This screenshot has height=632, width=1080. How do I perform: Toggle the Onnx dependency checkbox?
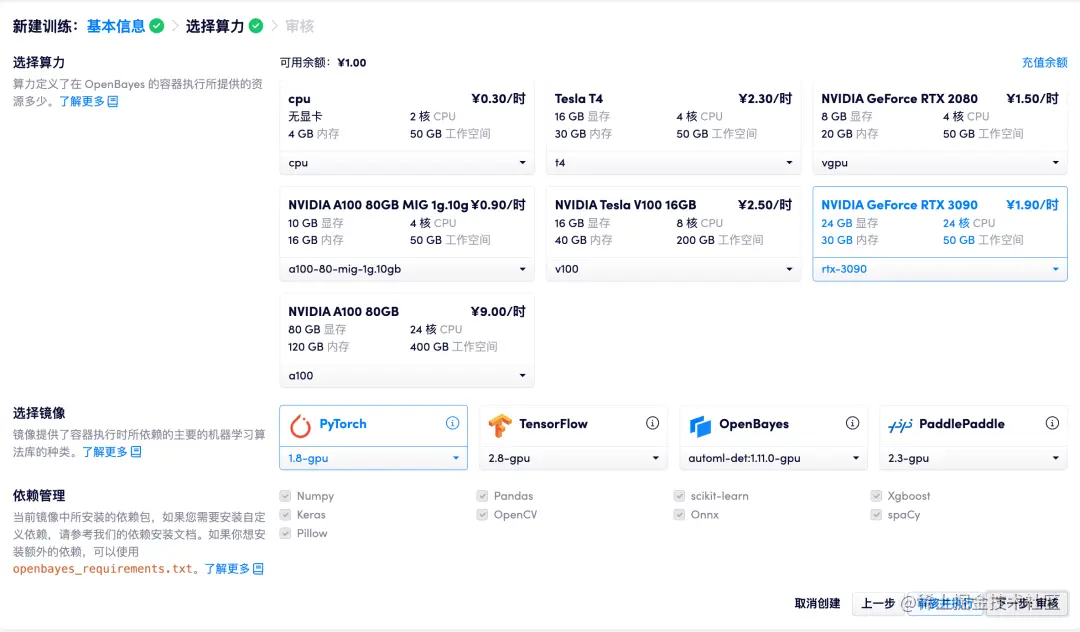coord(679,514)
